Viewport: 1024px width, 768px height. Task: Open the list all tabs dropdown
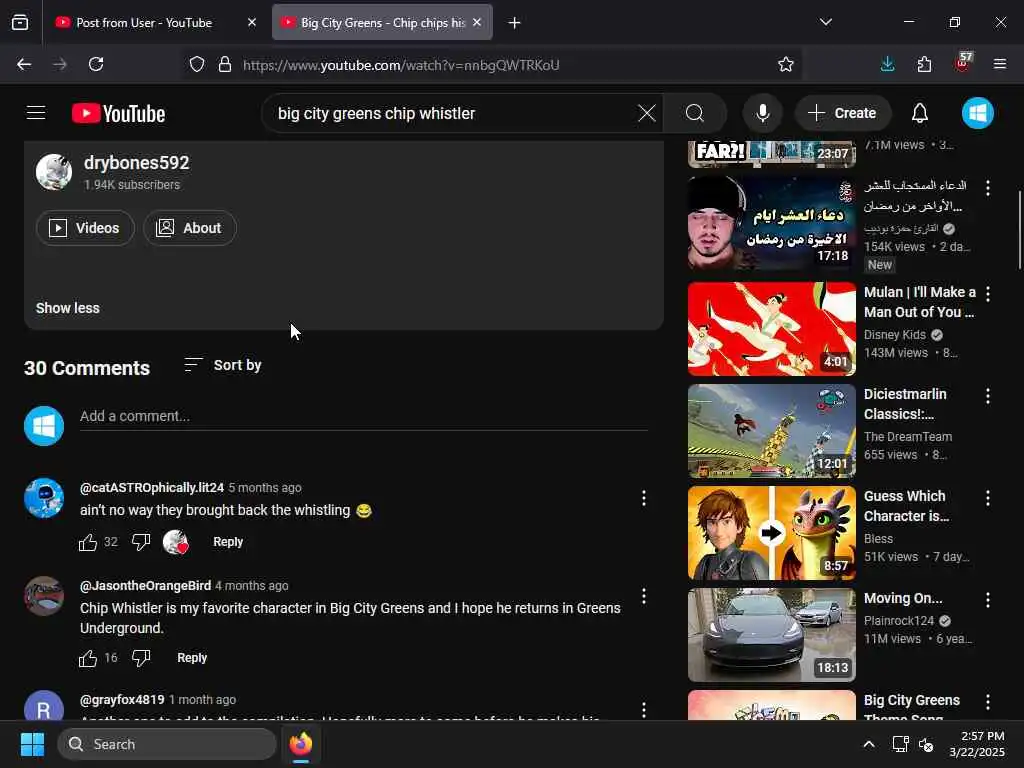[825, 22]
